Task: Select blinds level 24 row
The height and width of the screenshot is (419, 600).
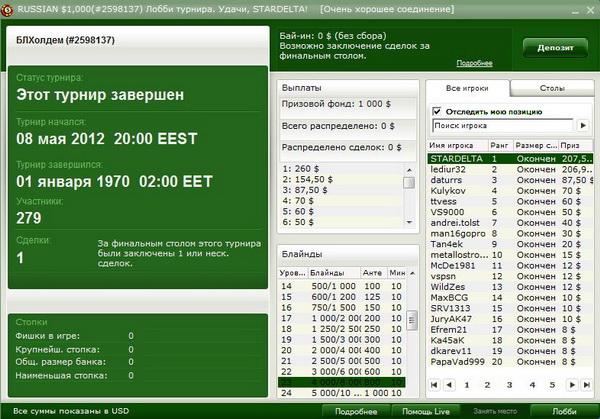Action: point(342,393)
